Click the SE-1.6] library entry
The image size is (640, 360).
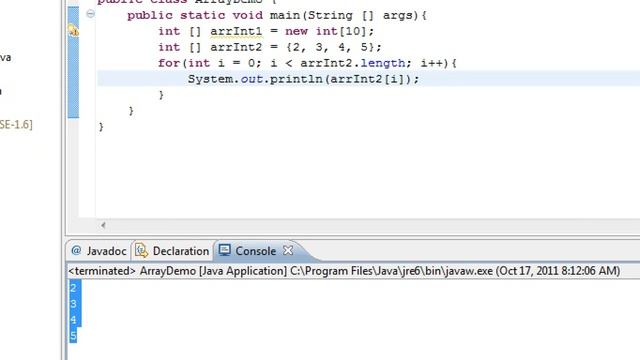click(16, 124)
